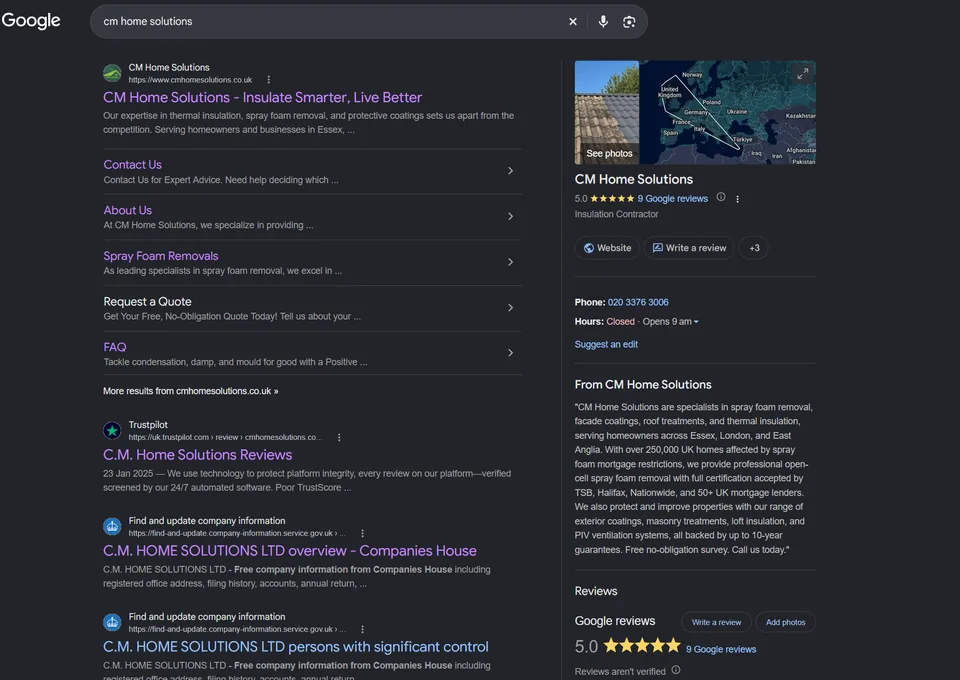
Task: Click Write a review in Reviews section
Action: (x=716, y=622)
